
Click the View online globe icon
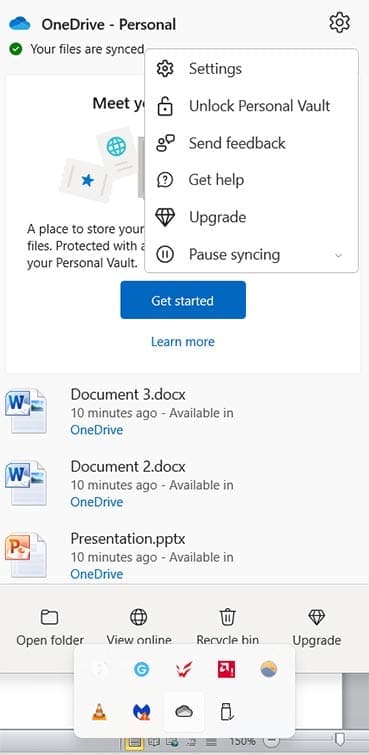139,617
